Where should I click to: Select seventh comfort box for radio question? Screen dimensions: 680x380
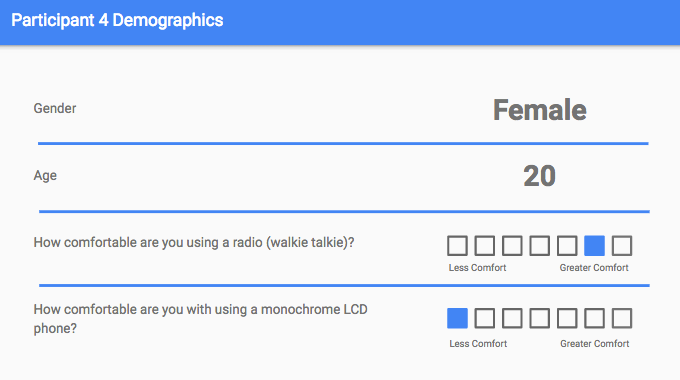pyautogui.click(x=621, y=246)
